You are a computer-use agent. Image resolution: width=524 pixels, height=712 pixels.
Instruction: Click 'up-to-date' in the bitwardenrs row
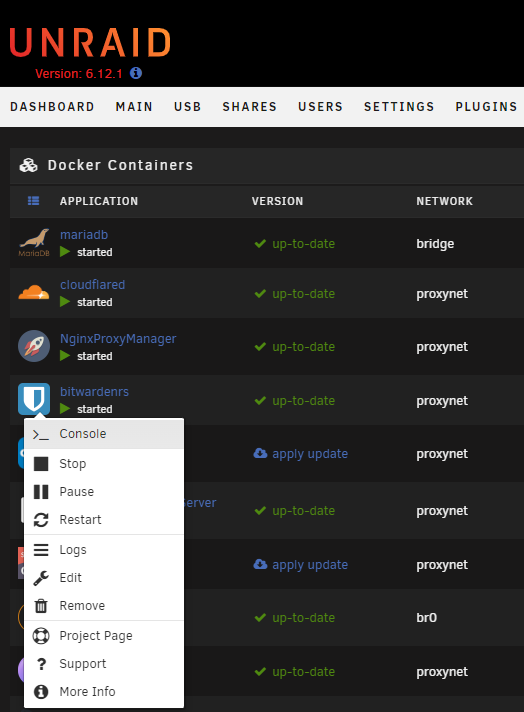304,401
